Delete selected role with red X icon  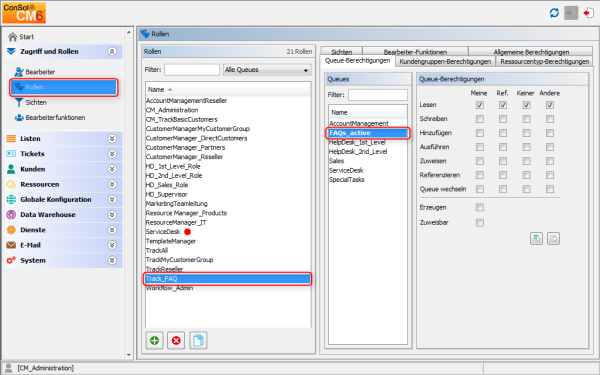click(176, 340)
